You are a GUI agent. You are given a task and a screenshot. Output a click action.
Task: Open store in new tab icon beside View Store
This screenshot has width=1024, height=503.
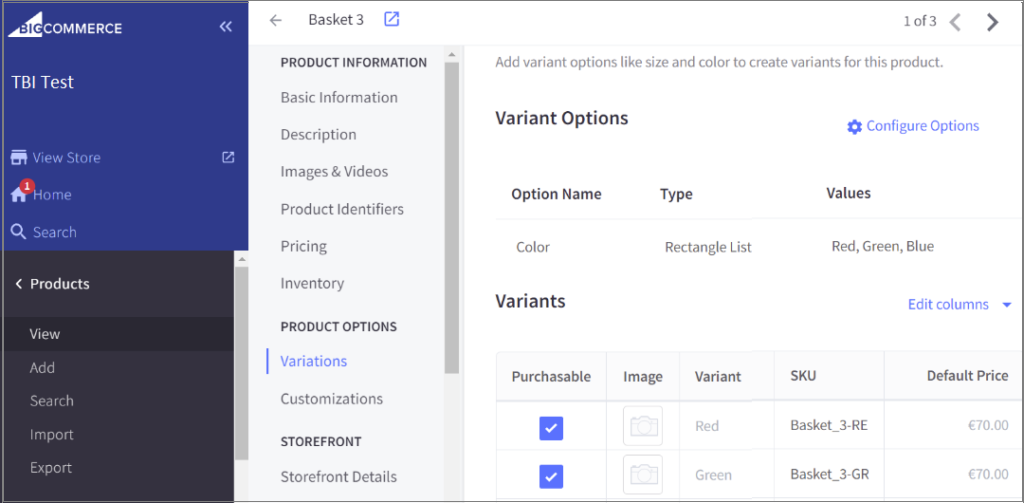click(x=228, y=157)
